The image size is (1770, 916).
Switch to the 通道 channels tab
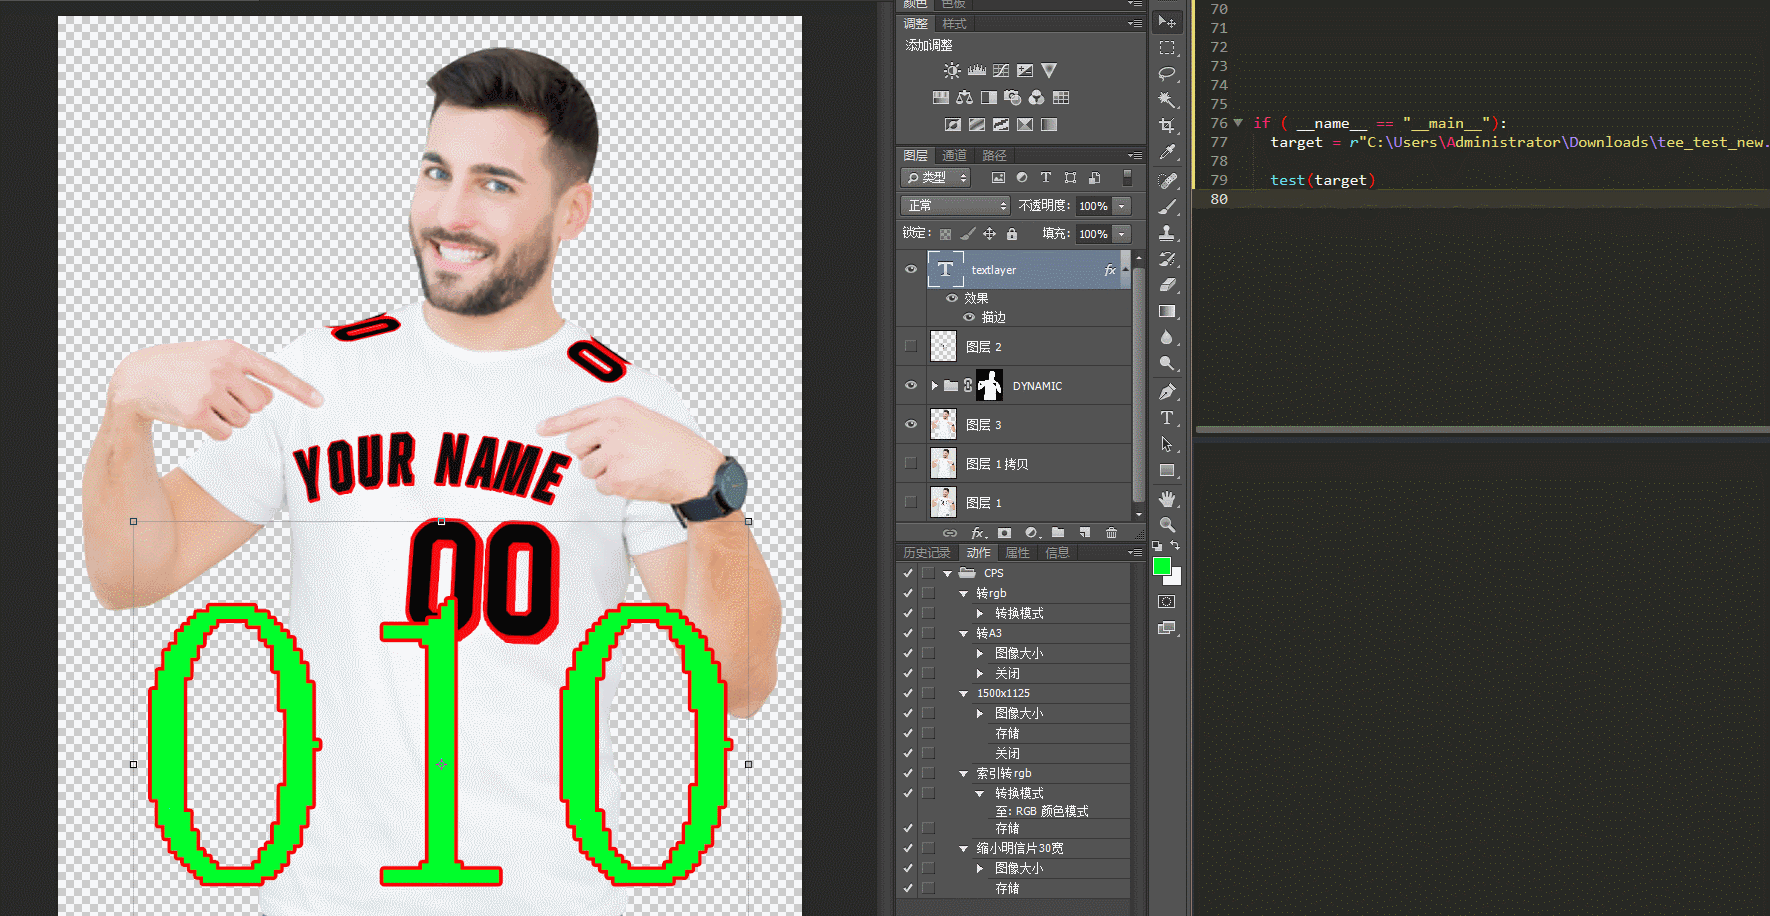[955, 156]
